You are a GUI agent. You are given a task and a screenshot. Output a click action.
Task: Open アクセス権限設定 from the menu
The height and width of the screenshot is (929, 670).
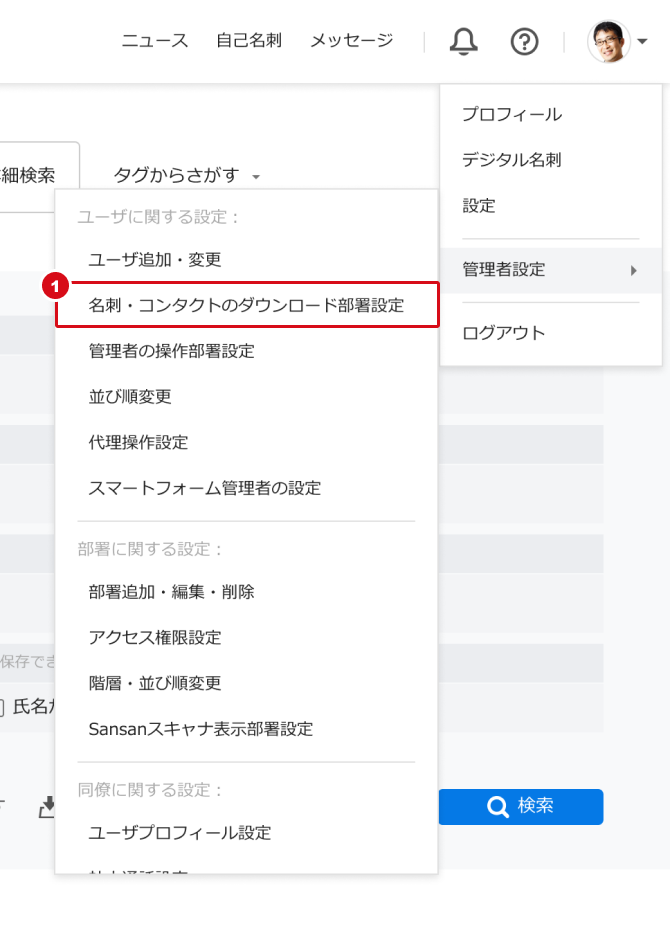(155, 637)
